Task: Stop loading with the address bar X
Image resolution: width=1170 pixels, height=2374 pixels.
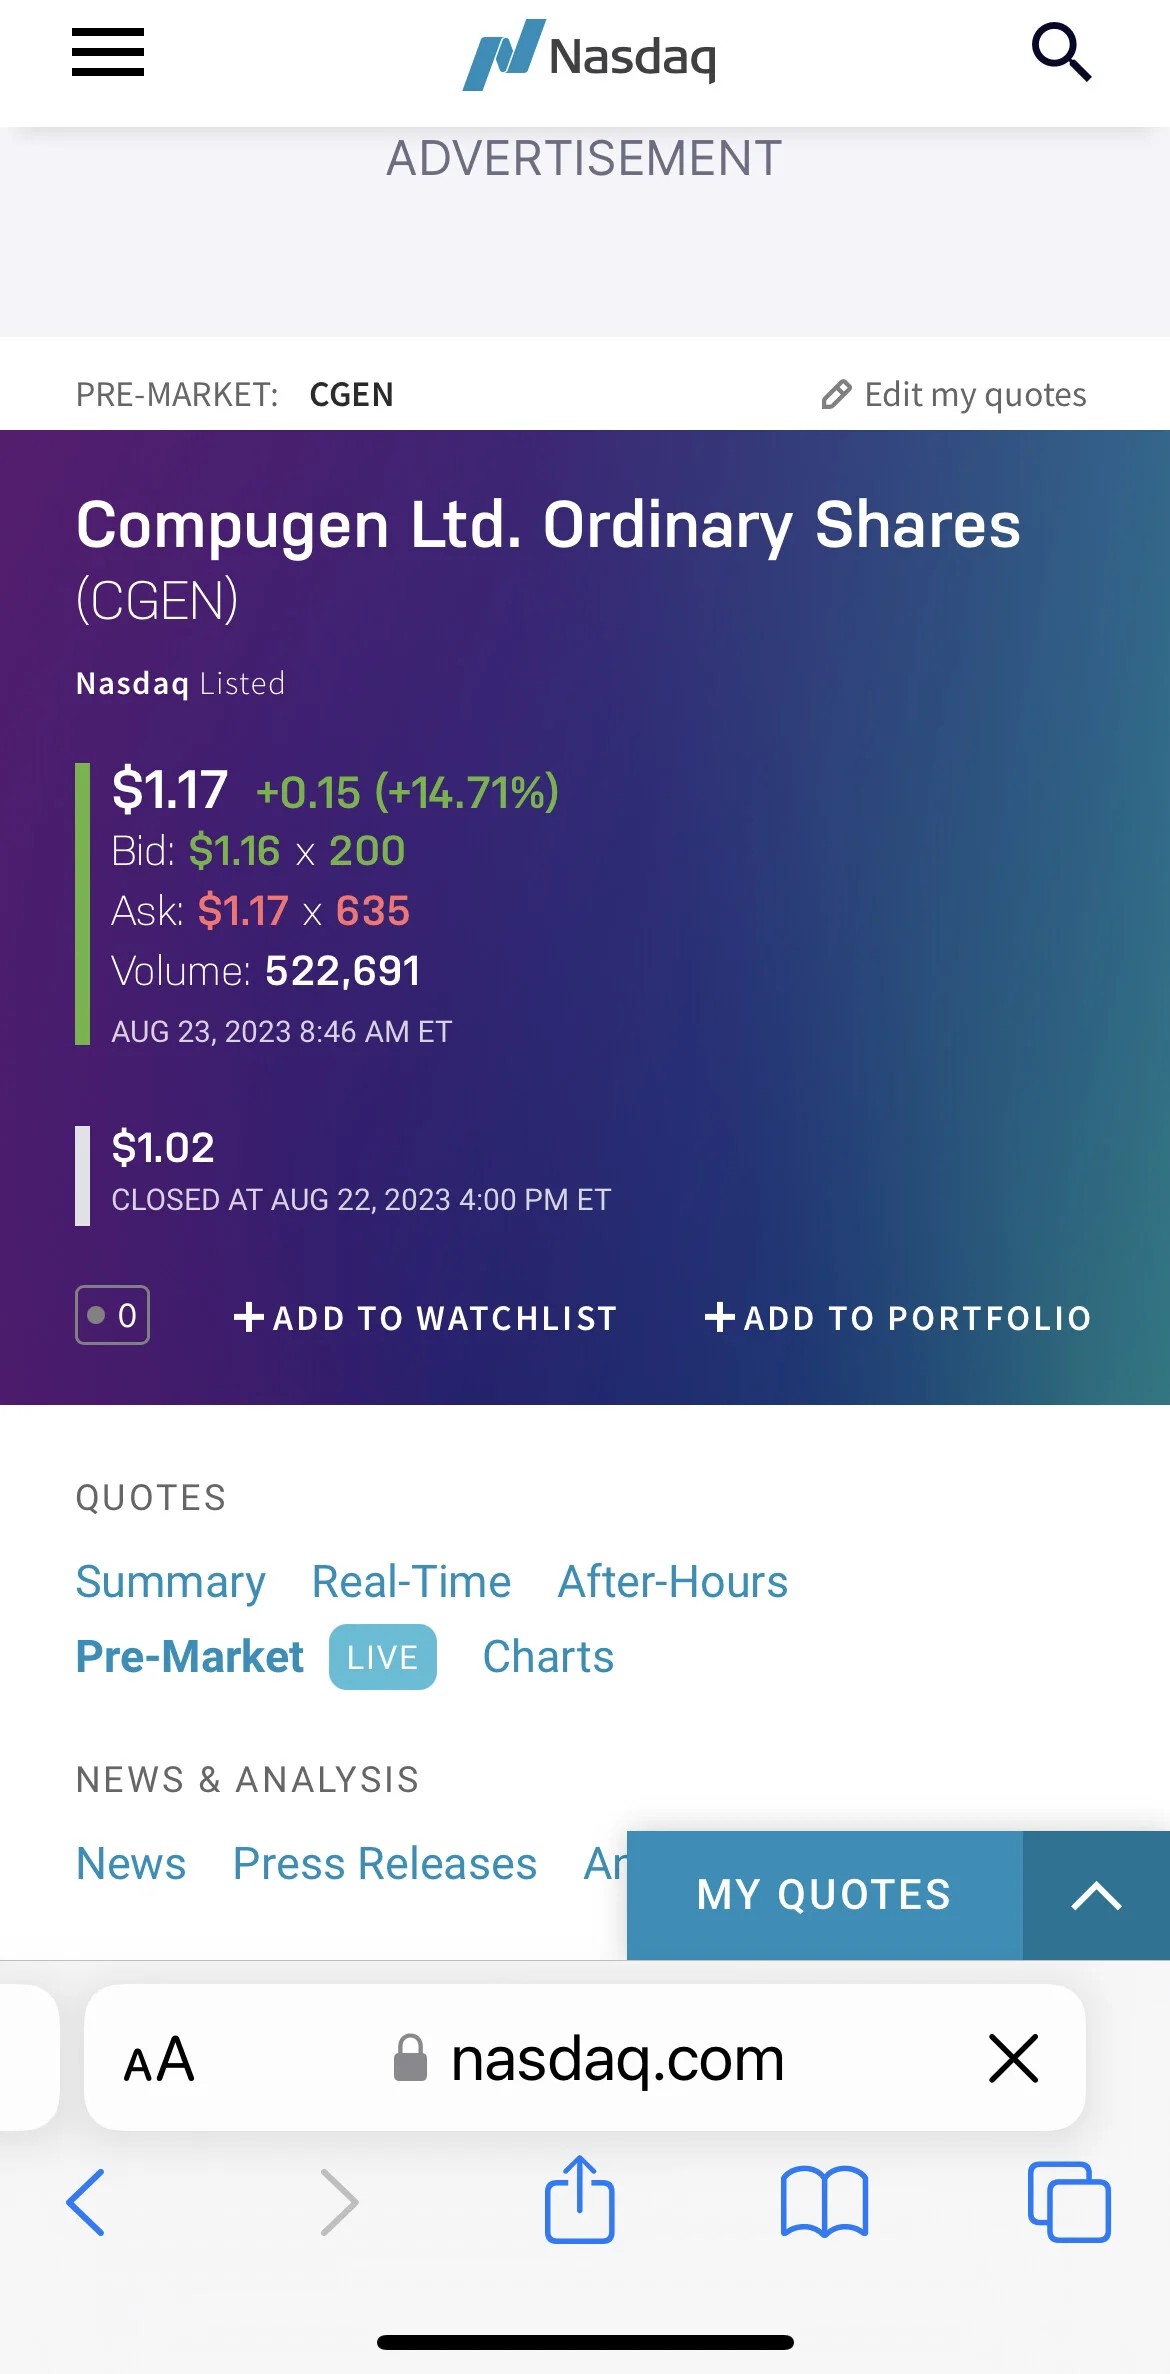Action: coord(1013,2058)
